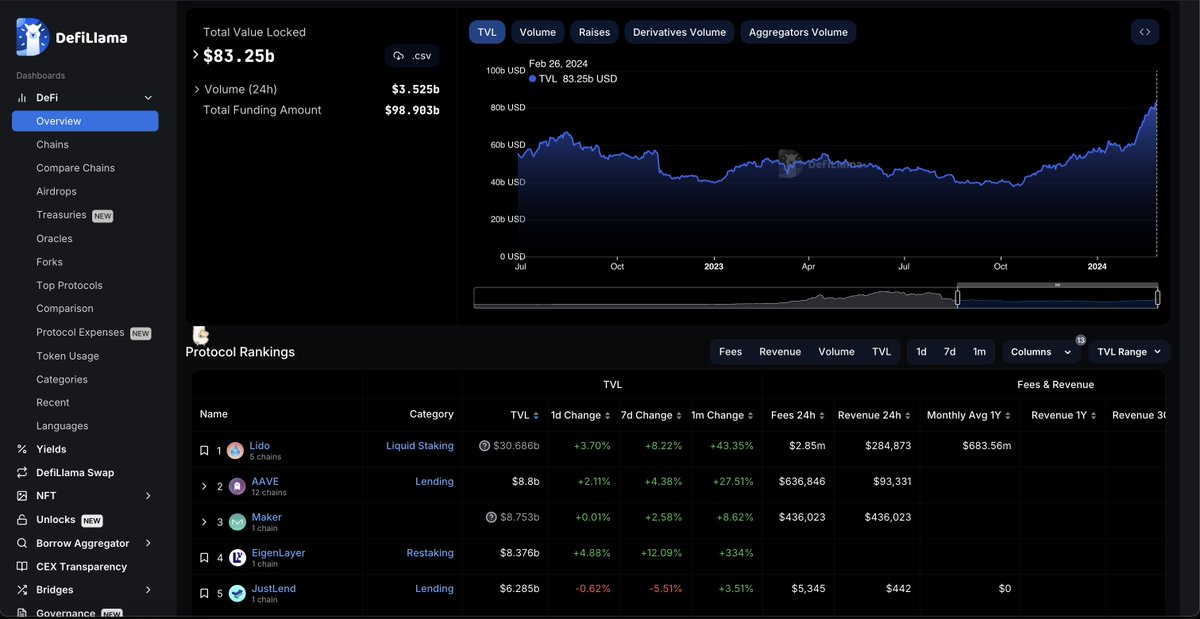
Task: Sort by the TVL column arrows
Action: click(x=537, y=415)
